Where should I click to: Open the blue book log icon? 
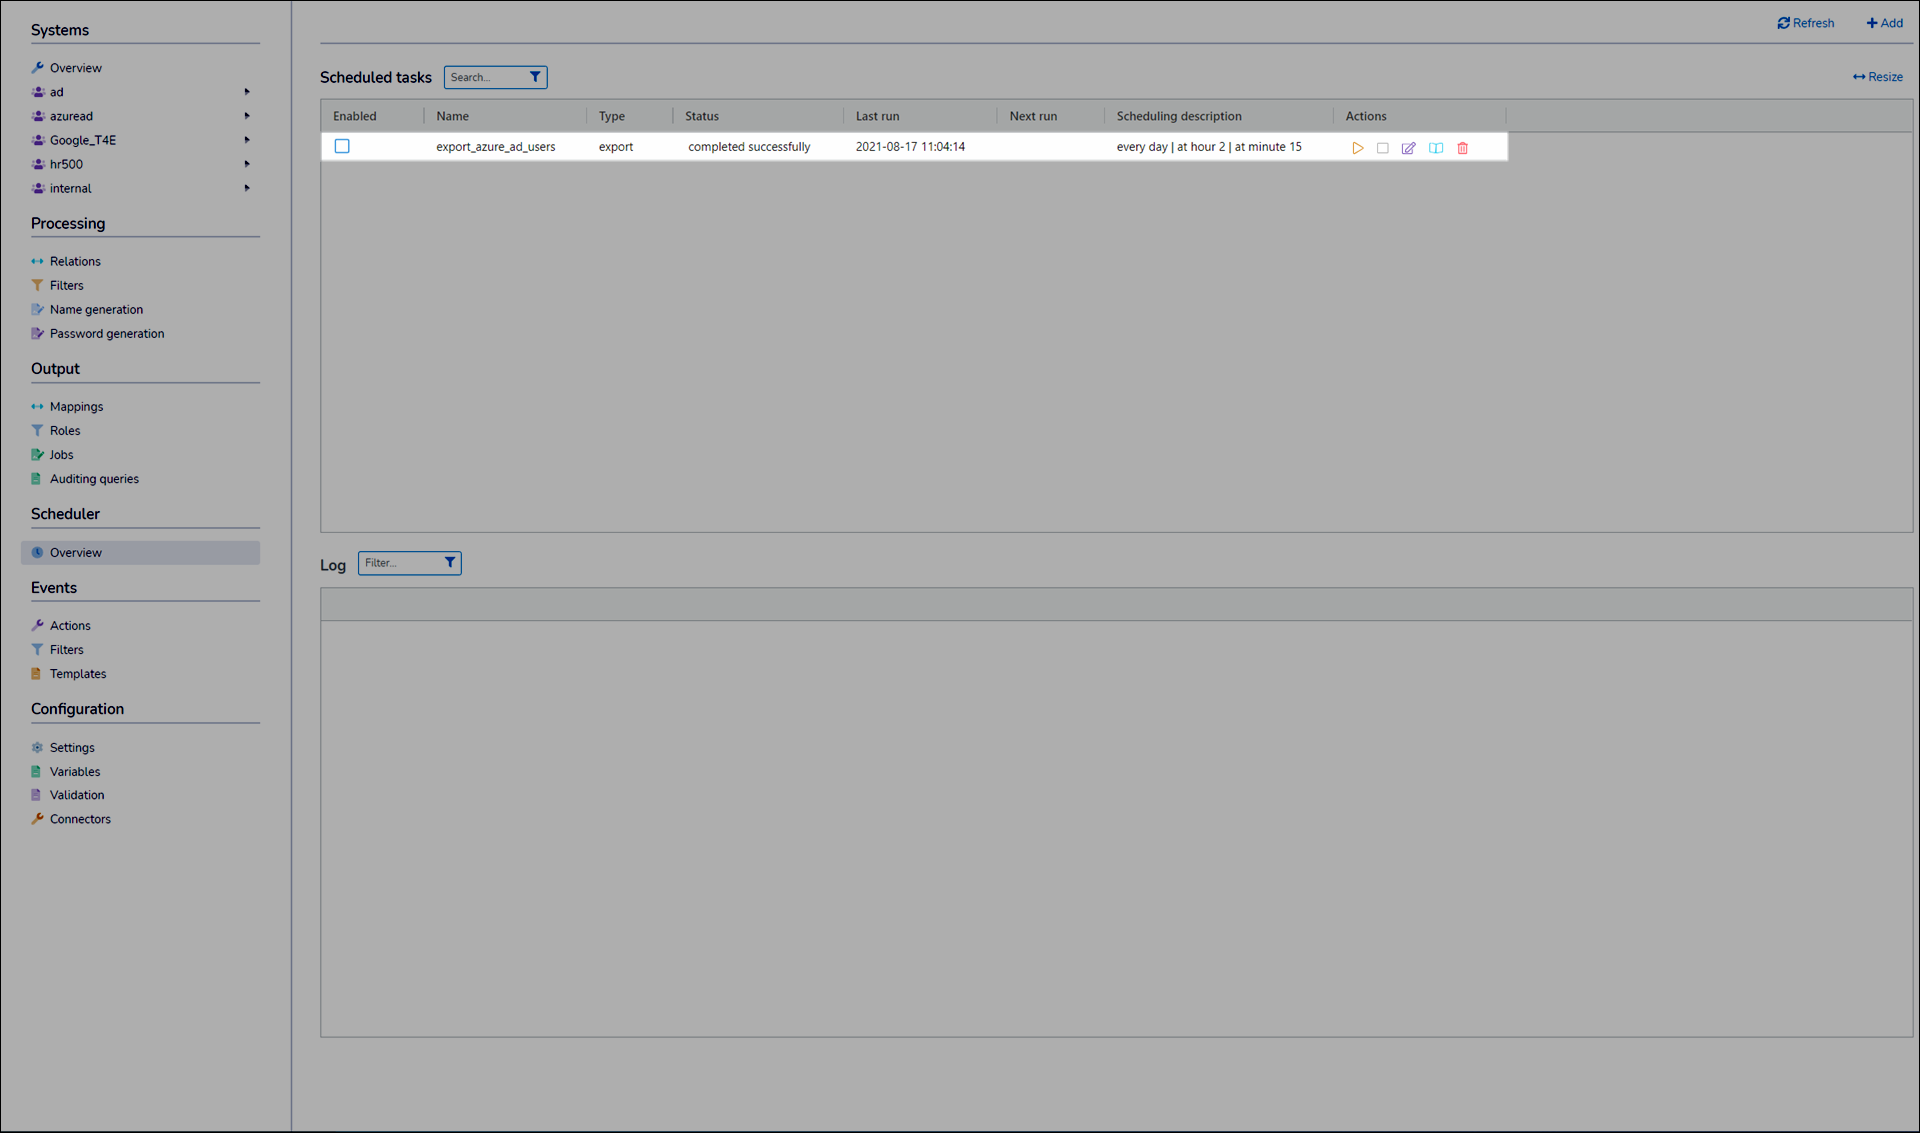pos(1436,148)
